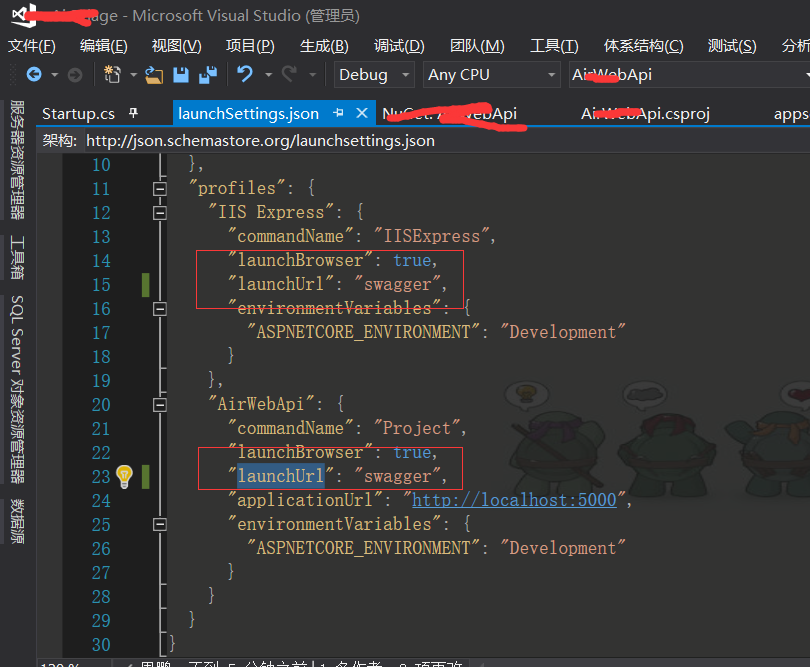The image size is (810, 667).
Task: Collapse the "AirWebApi" block on line 20
Action: click(160, 405)
